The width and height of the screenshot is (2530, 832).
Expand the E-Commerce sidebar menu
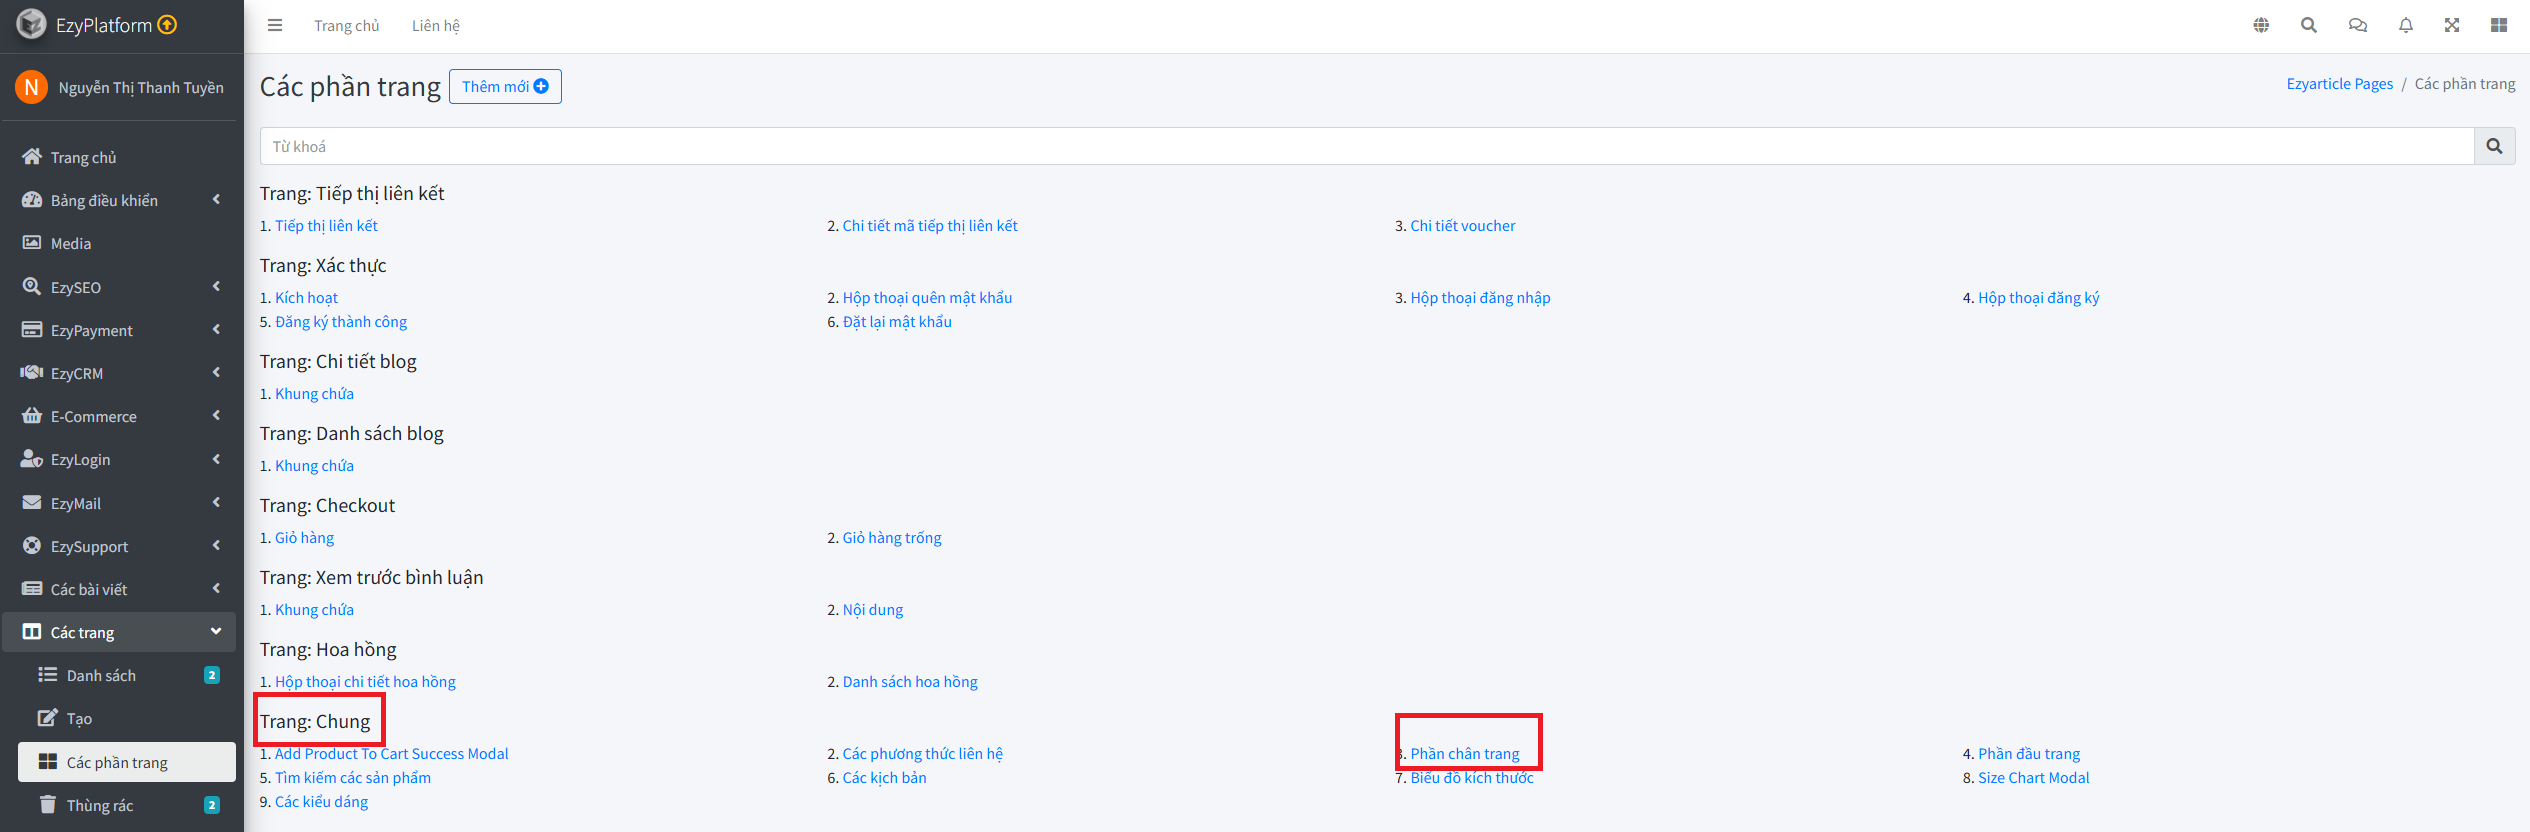point(120,416)
